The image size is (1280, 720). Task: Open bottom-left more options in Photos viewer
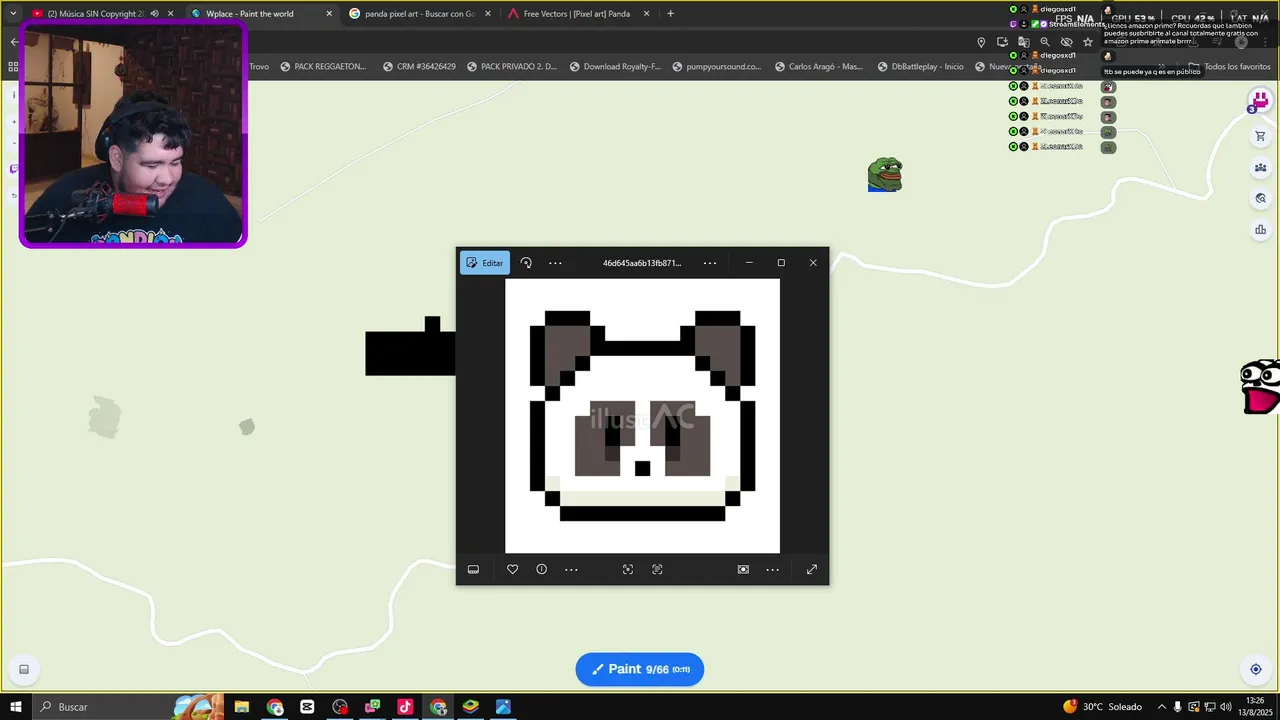point(571,569)
